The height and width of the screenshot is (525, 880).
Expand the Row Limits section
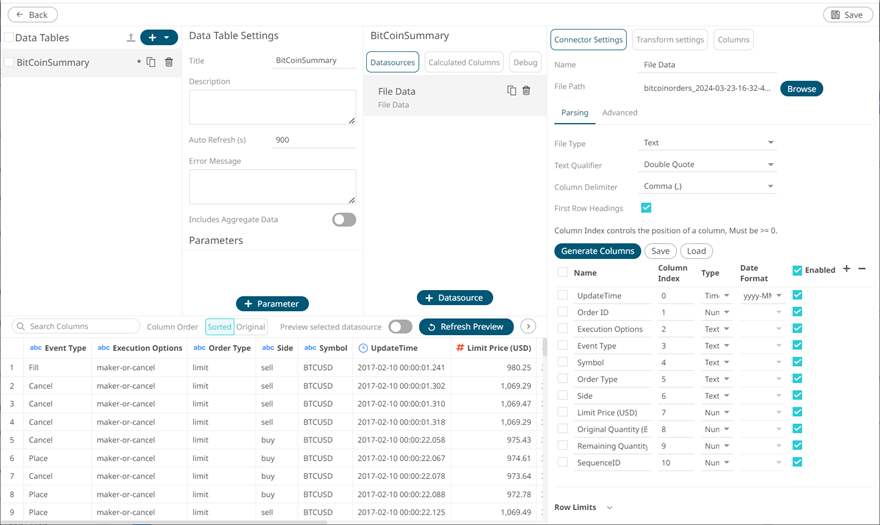click(609, 508)
